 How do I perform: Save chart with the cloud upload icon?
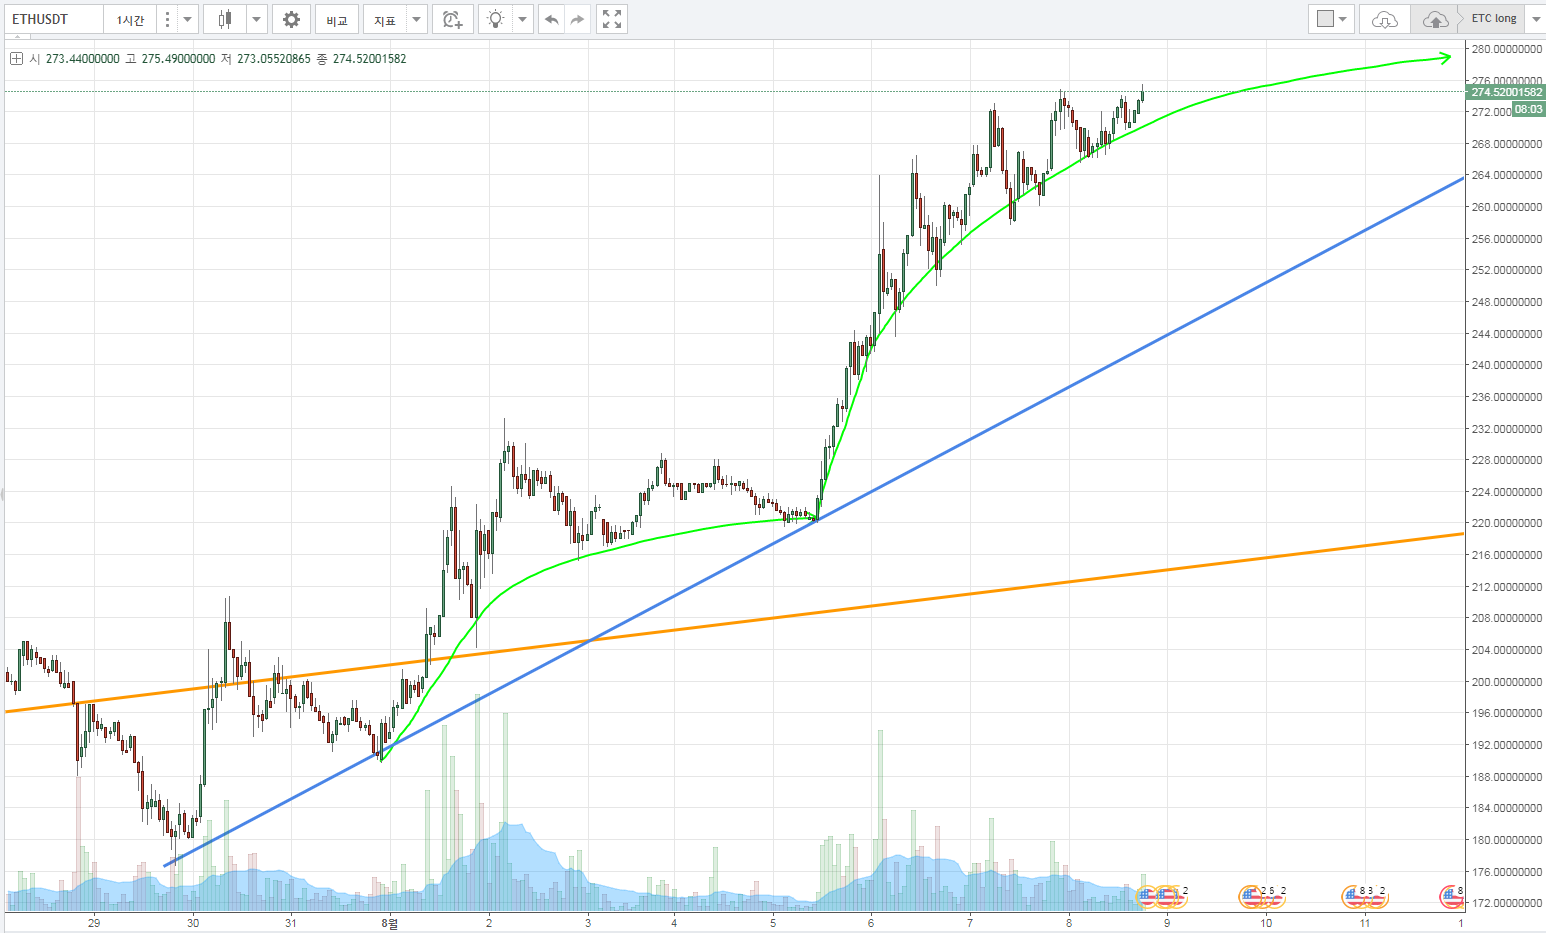click(x=1435, y=19)
